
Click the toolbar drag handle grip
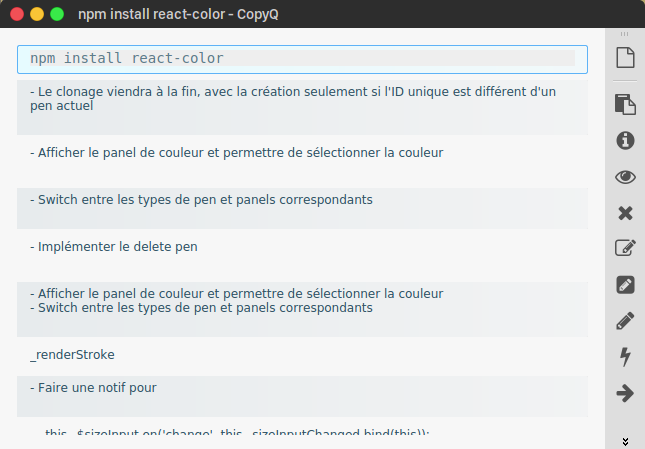pyautogui.click(x=626, y=35)
